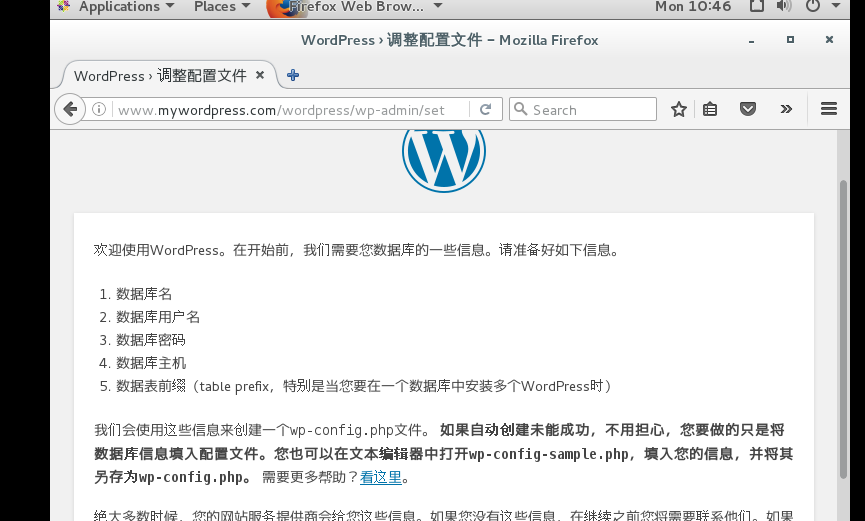Open the Firefox hamburger menu
Image resolution: width=865 pixels, height=521 pixels.
coord(829,109)
